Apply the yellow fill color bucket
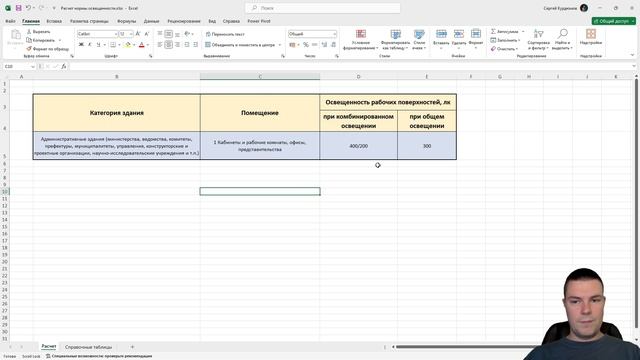640x360 pixels. (128, 44)
